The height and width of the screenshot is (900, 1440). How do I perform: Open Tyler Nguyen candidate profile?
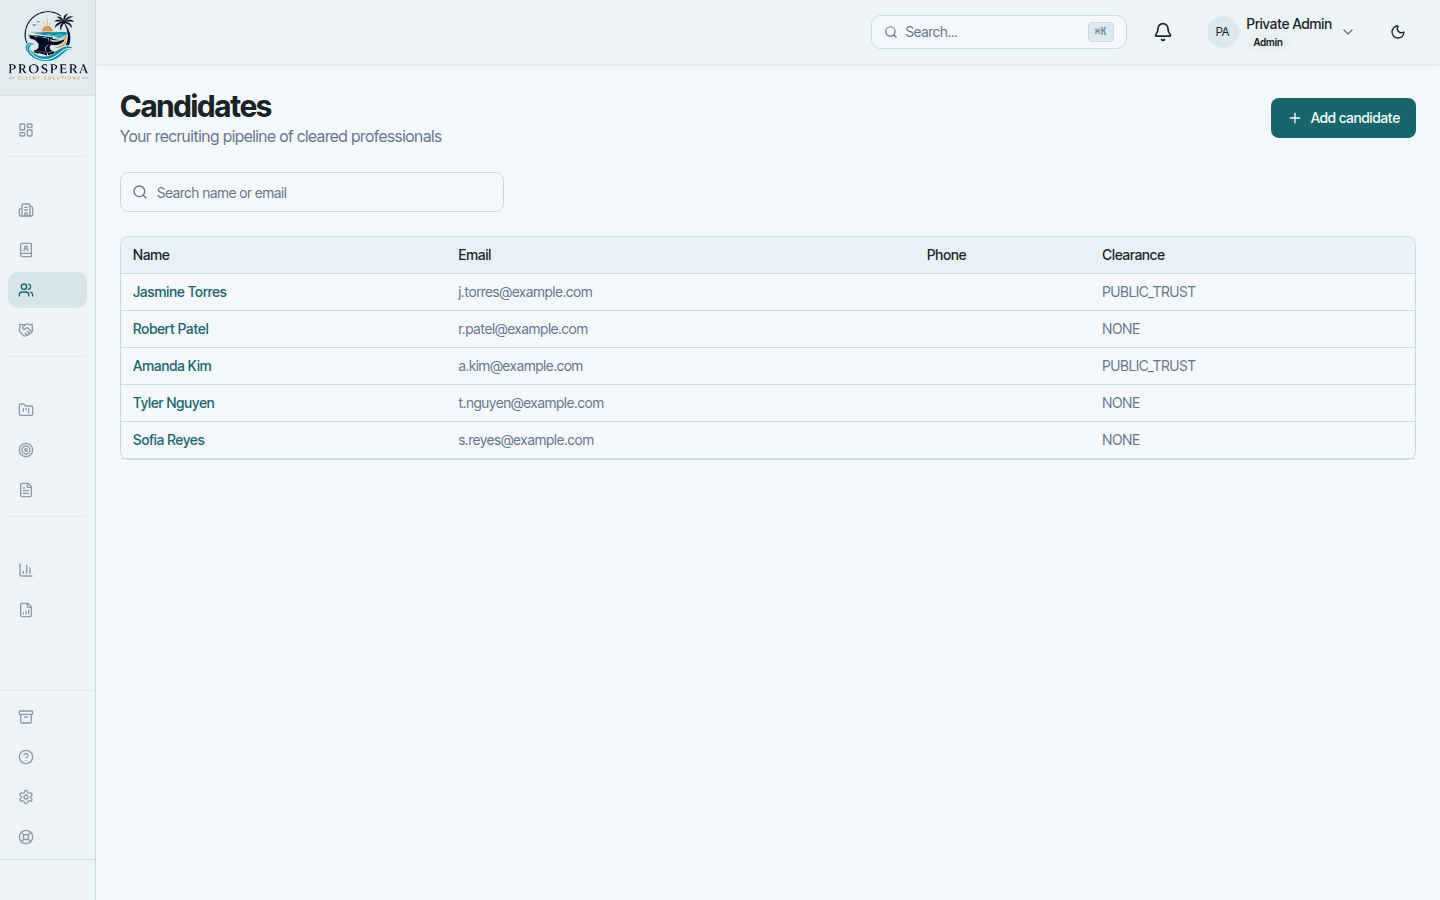[x=174, y=403]
